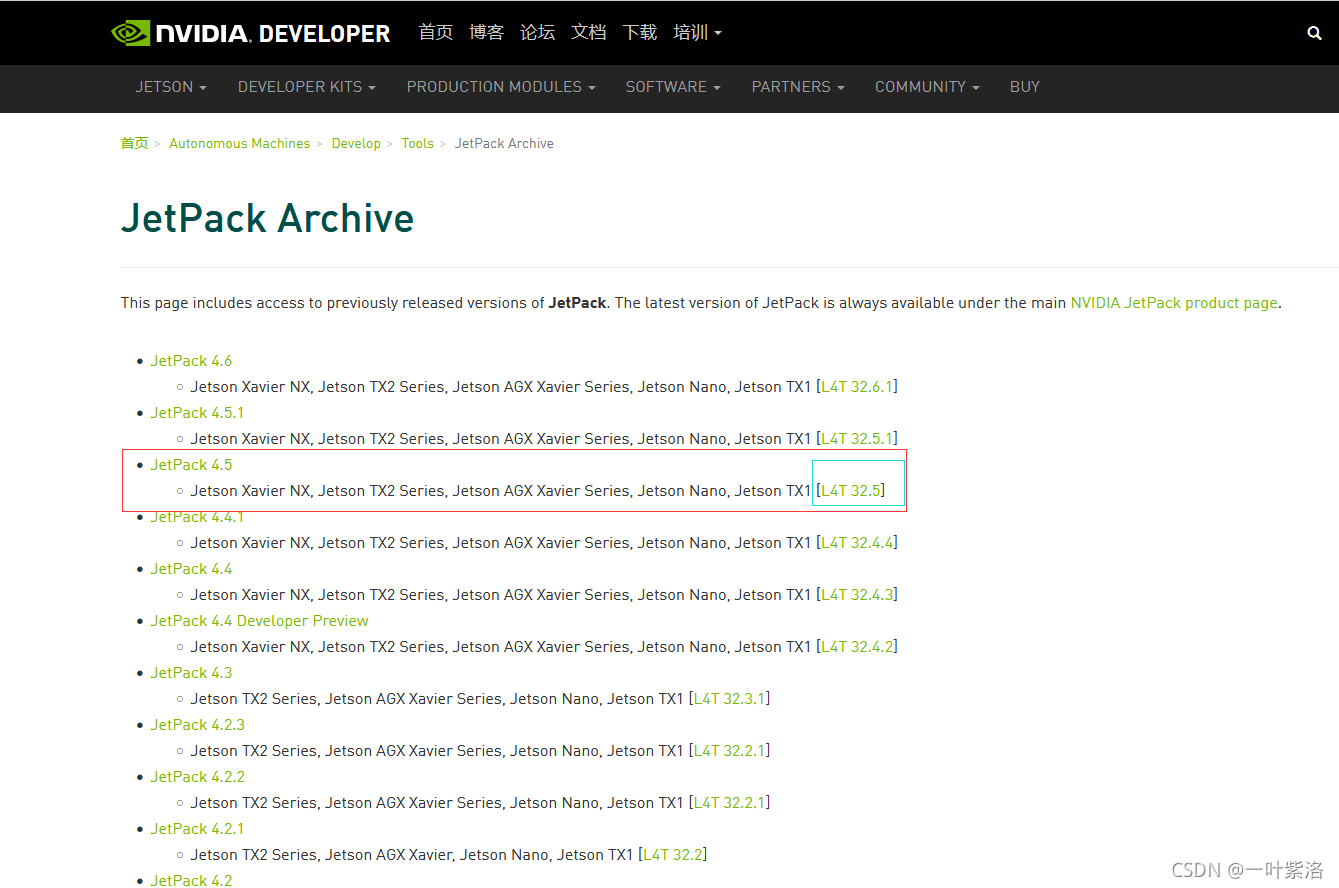This screenshot has width=1339, height=888.
Task: Expand the PARTNERS dropdown menu
Action: pos(798,87)
